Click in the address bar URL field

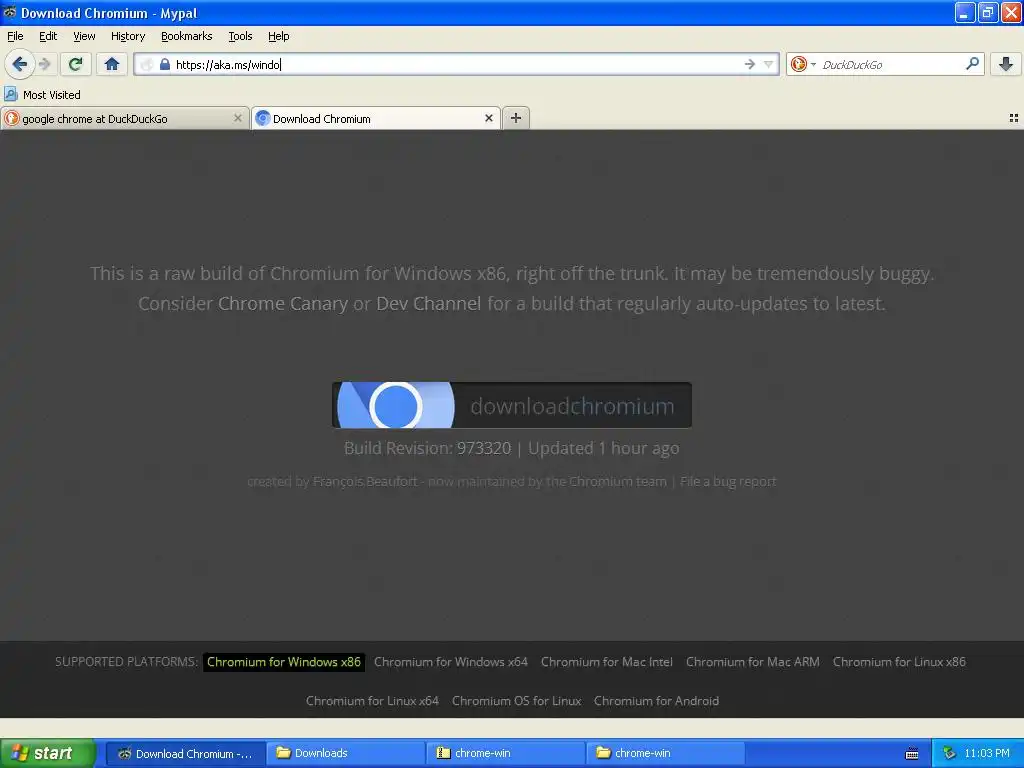click(x=457, y=64)
